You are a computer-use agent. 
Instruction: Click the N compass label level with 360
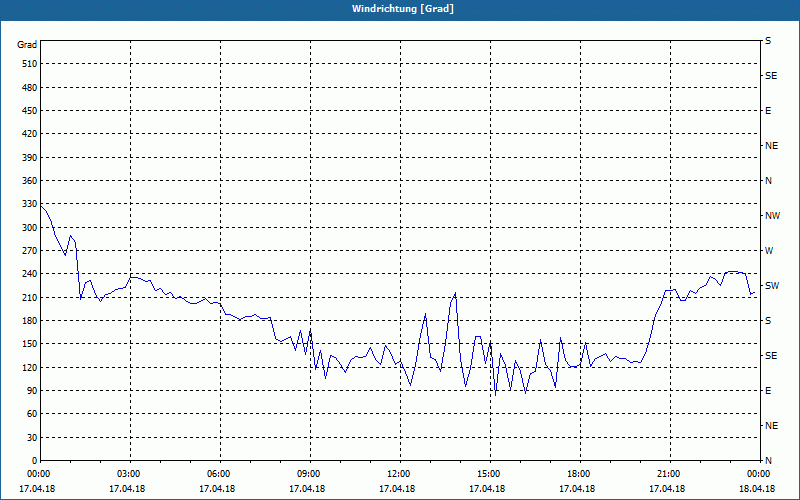[768, 181]
